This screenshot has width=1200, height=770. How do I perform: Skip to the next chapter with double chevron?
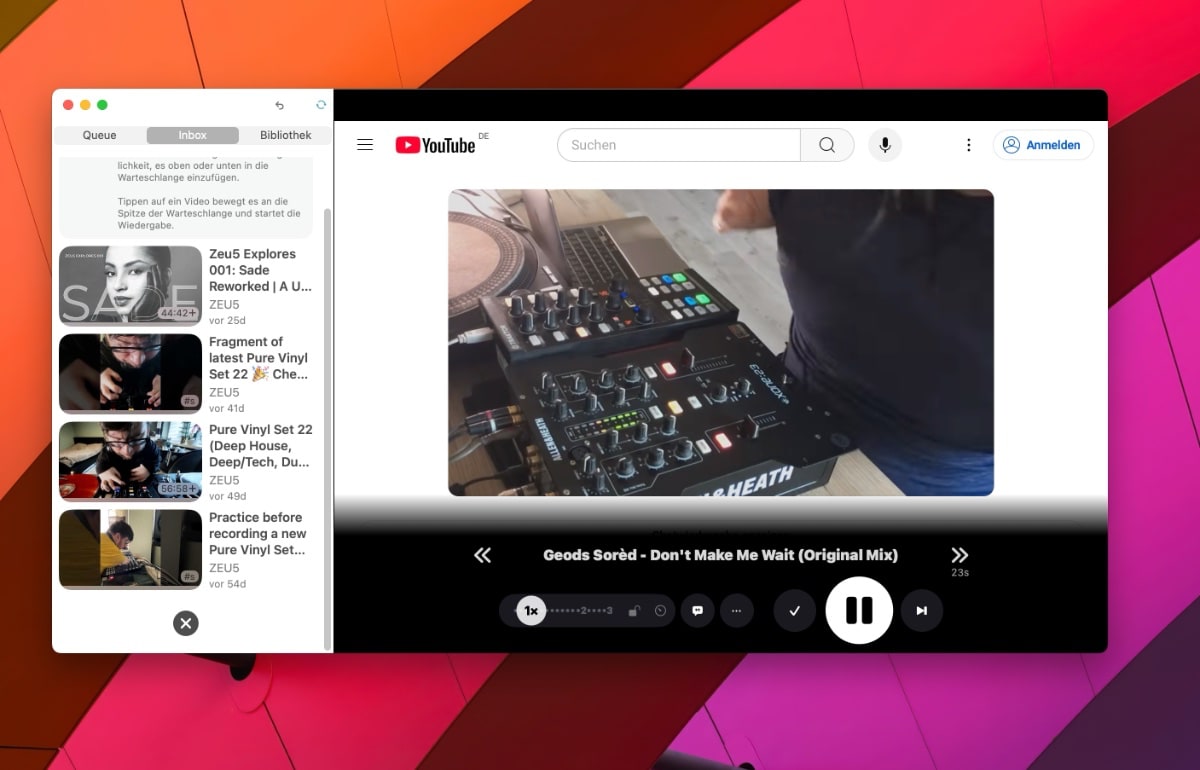click(x=960, y=555)
